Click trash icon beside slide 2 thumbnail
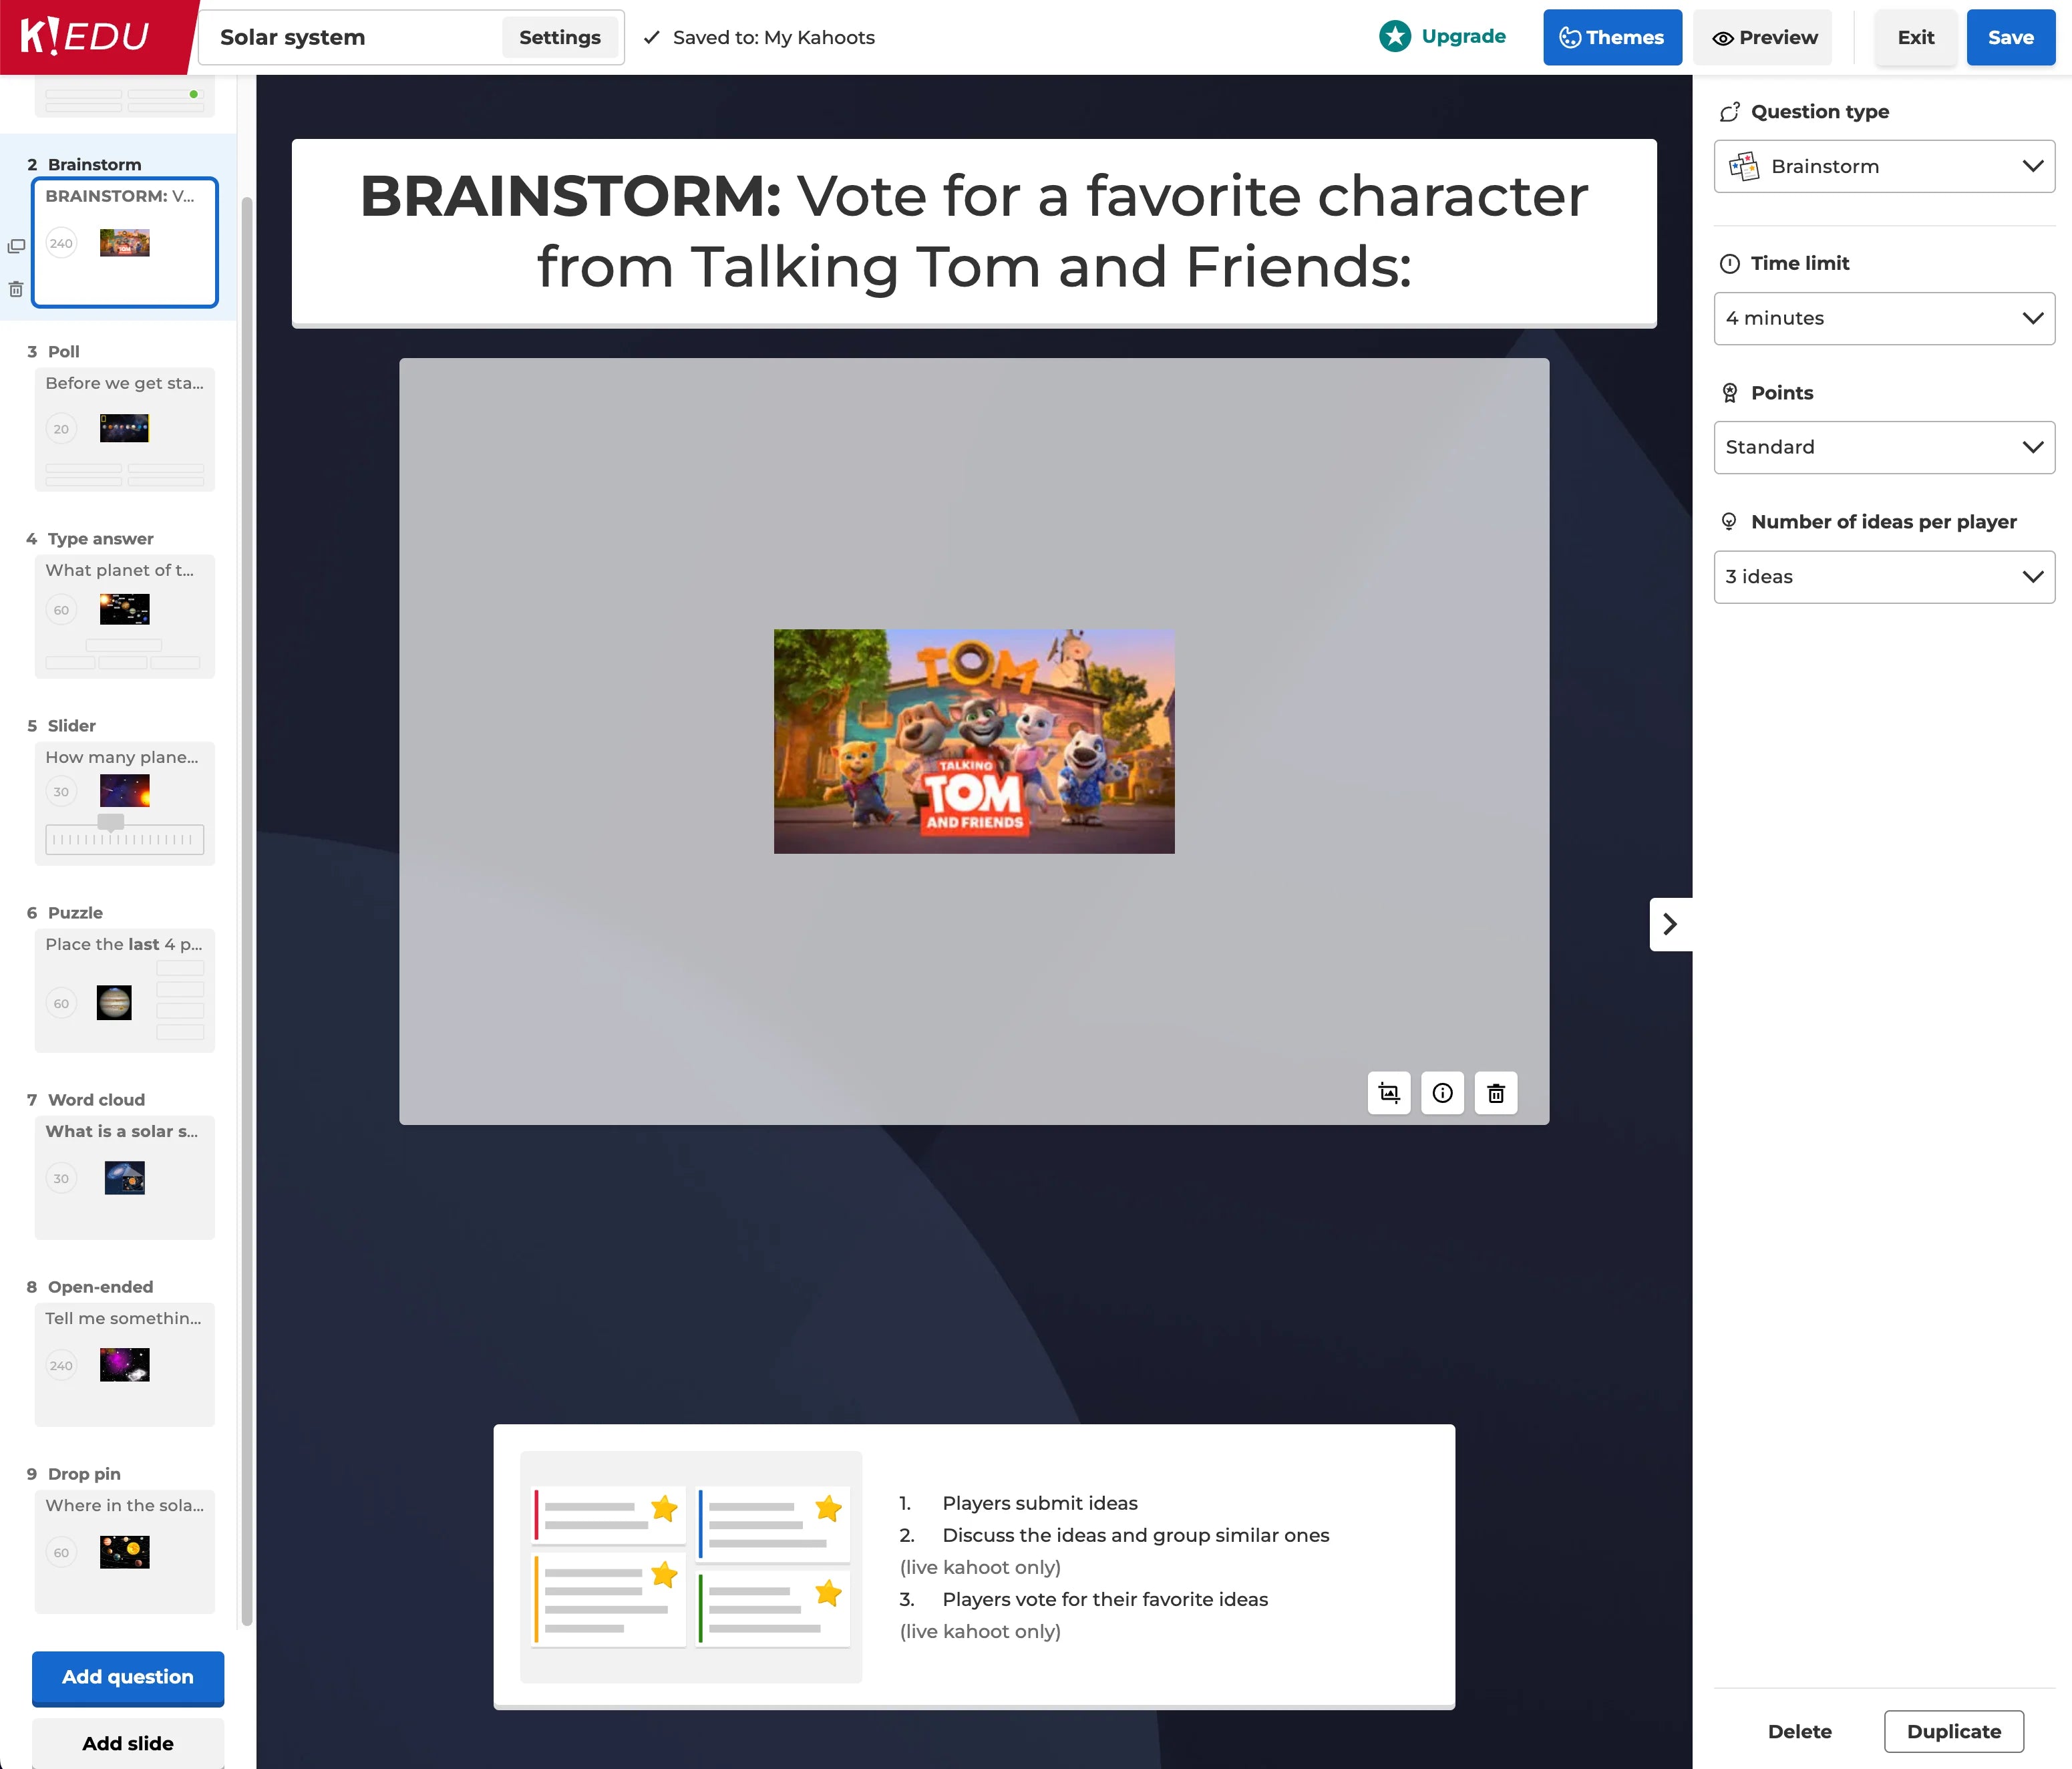Viewport: 2072px width, 1769px height. 16,289
